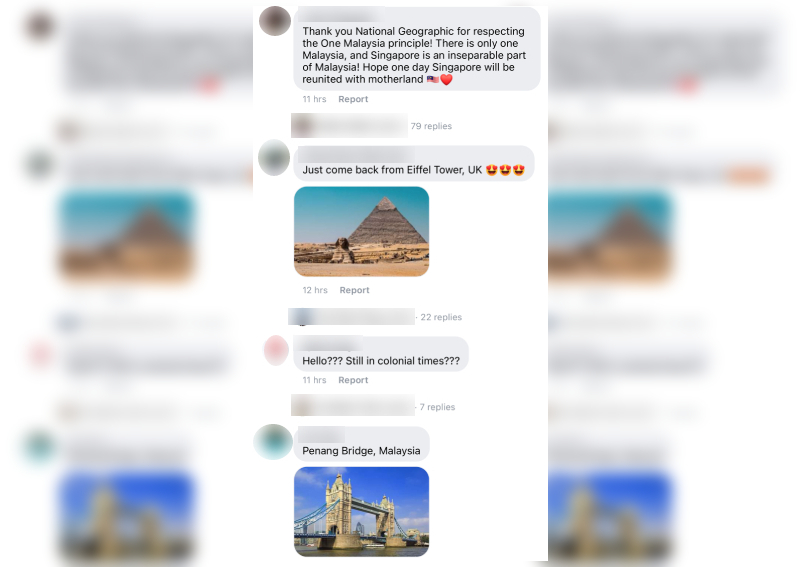
Task: Click the heart-eyes emojis after Eiffel Tower, UK
Action: point(505,170)
